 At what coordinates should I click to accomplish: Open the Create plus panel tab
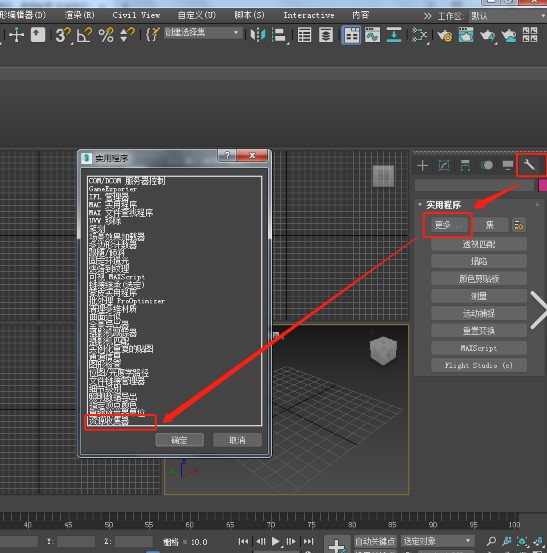[x=423, y=165]
